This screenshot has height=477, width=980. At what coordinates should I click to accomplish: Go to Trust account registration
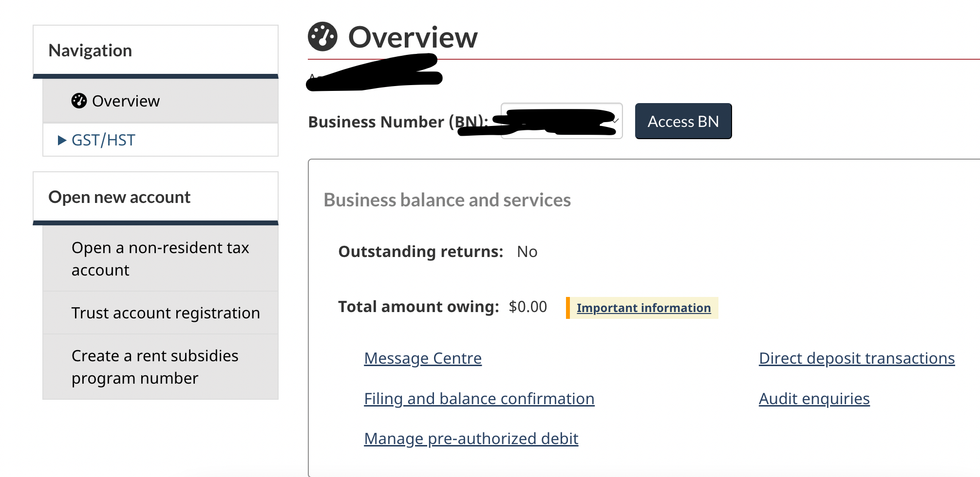160,313
